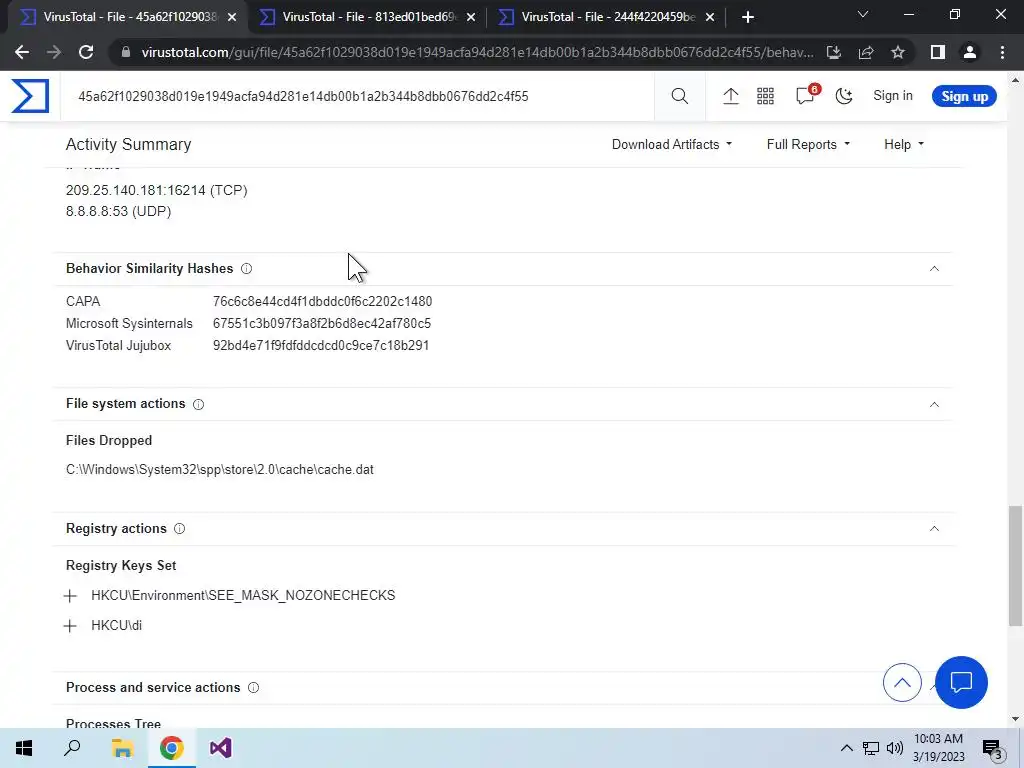
Task: Click the share page icon
Action: click(866, 52)
